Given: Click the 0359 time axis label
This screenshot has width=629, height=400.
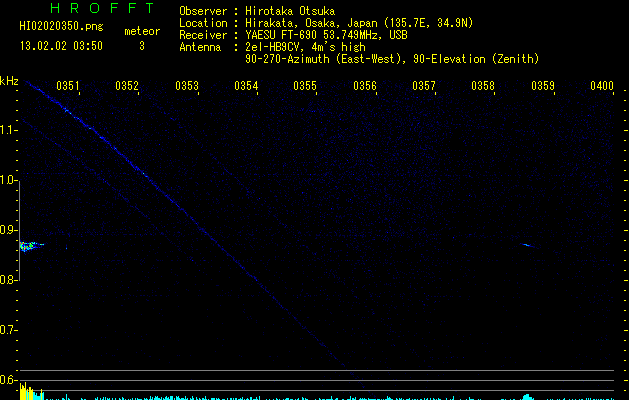Looking at the screenshot, I should [x=543, y=86].
